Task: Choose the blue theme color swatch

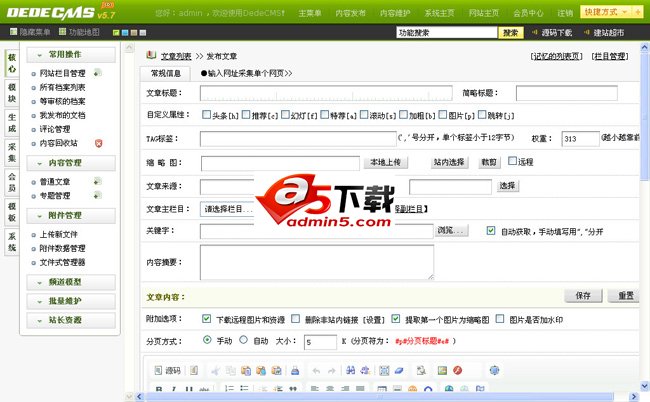Action: click(125, 32)
